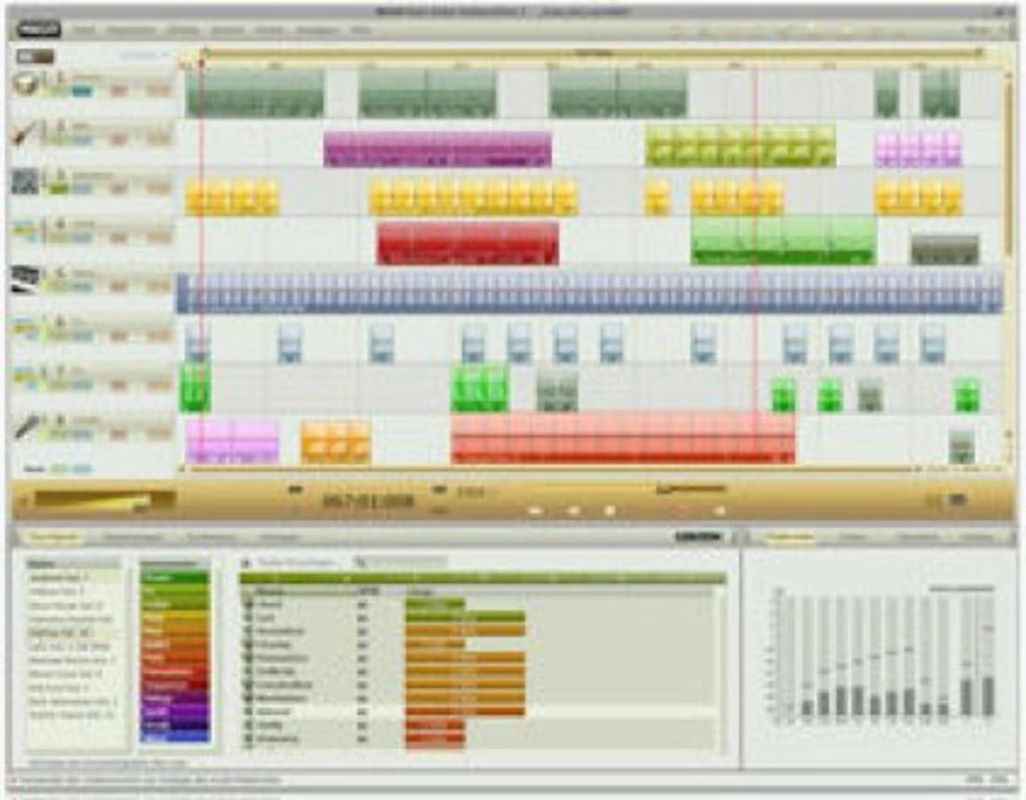Click the keyboard icon on the fifth track
This screenshot has height=800, width=1026.
pyautogui.click(x=26, y=280)
